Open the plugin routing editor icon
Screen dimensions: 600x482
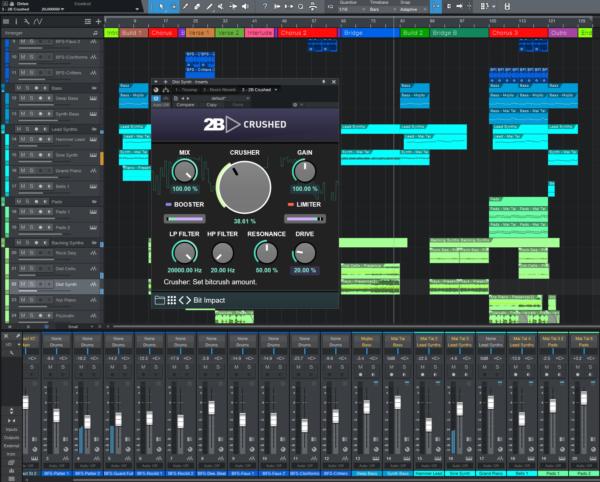point(166,90)
